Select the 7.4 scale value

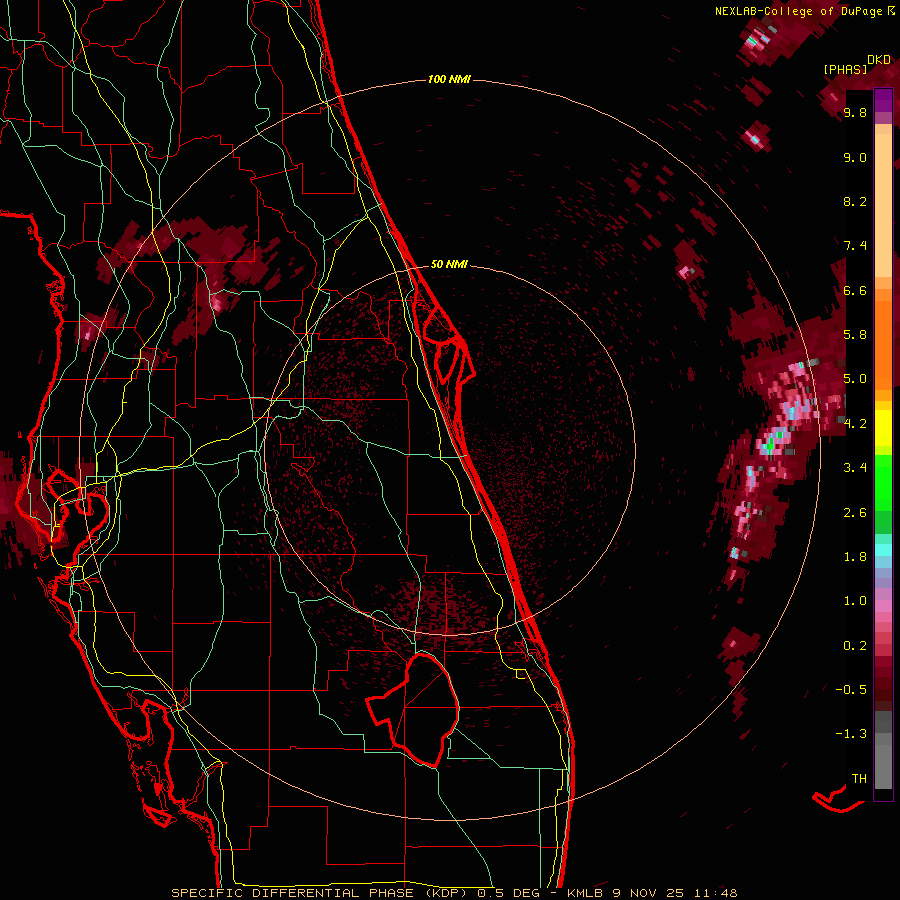[x=855, y=246]
